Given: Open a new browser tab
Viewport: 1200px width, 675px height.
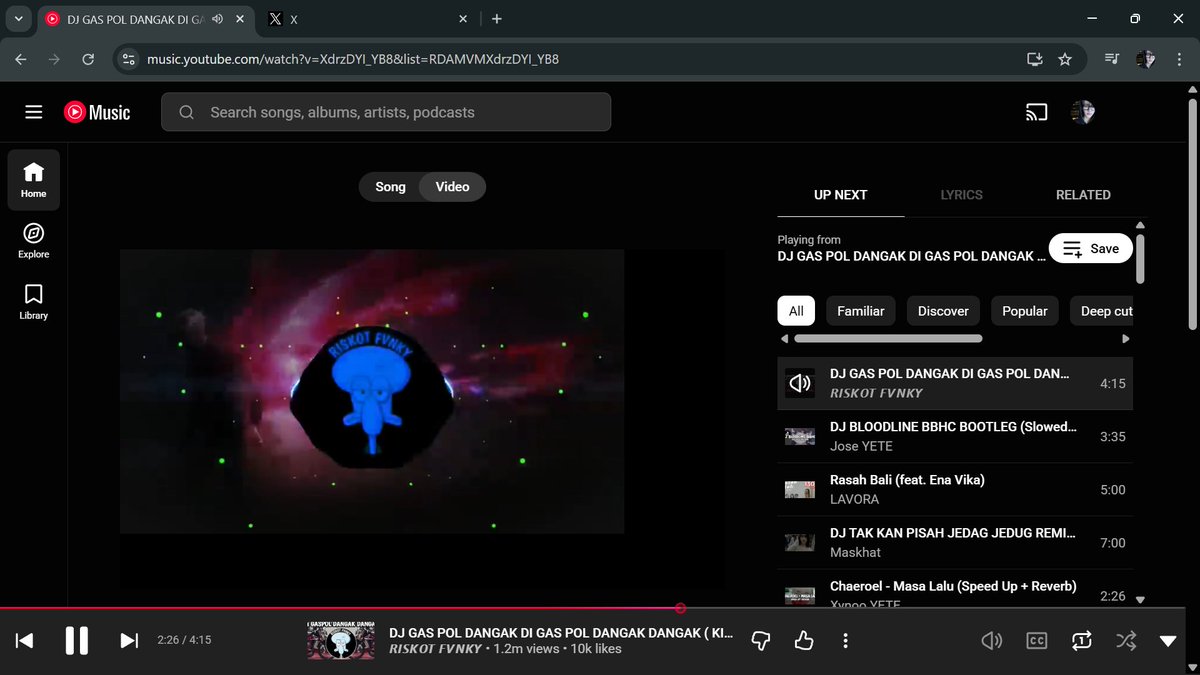Looking at the screenshot, I should coord(497,19).
